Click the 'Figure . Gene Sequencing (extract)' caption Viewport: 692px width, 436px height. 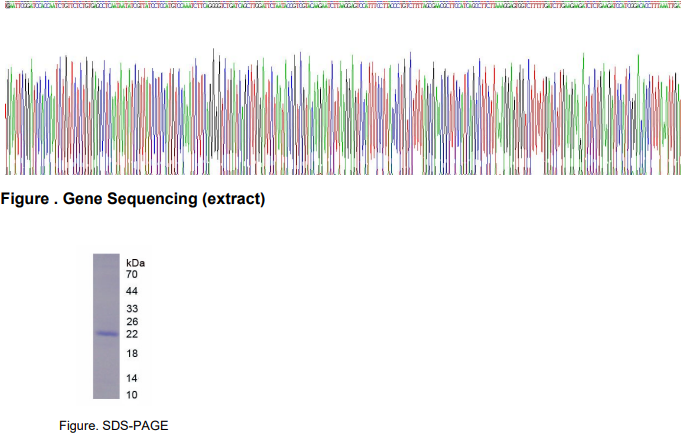coord(133,199)
